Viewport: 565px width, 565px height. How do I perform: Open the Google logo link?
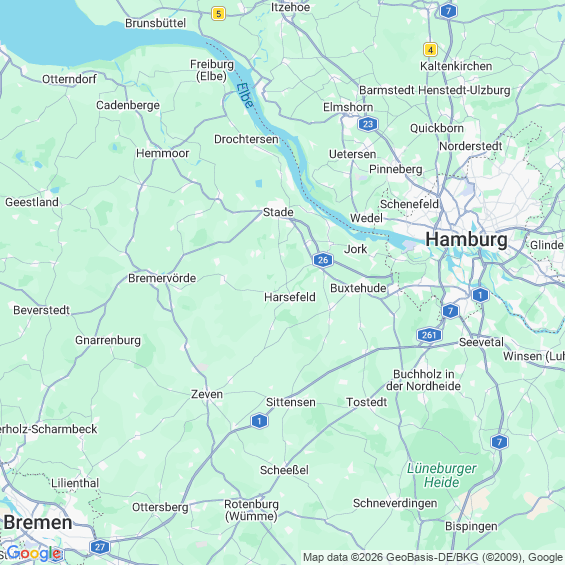coord(34,553)
